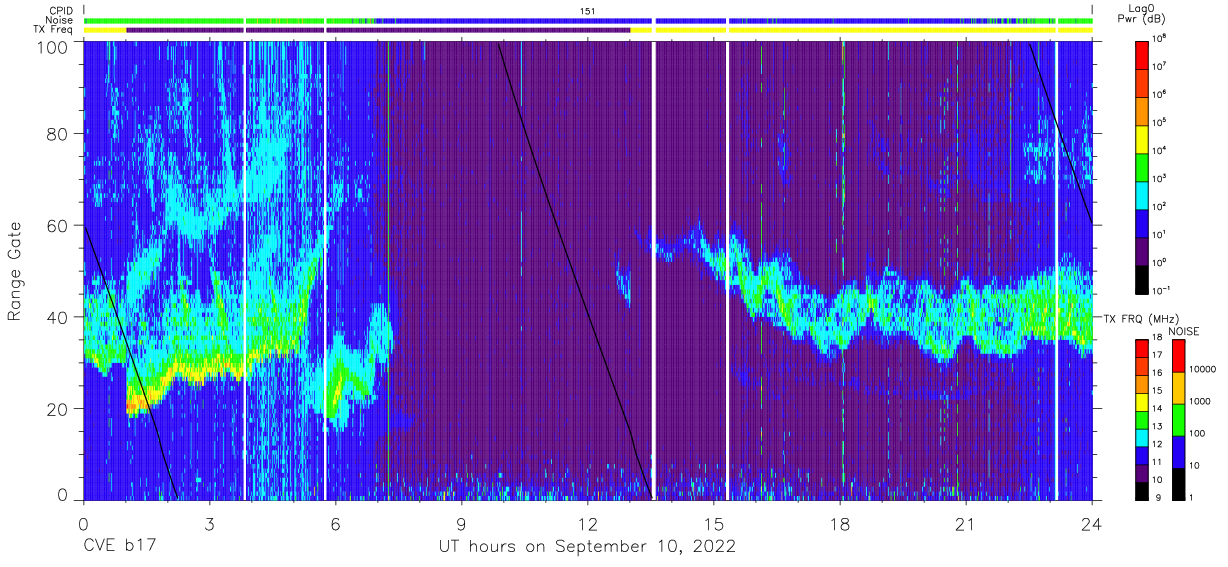Screen dimensions: 1228x567
Task: Click the 21 tick label on the UT hours axis
Action: tap(966, 523)
